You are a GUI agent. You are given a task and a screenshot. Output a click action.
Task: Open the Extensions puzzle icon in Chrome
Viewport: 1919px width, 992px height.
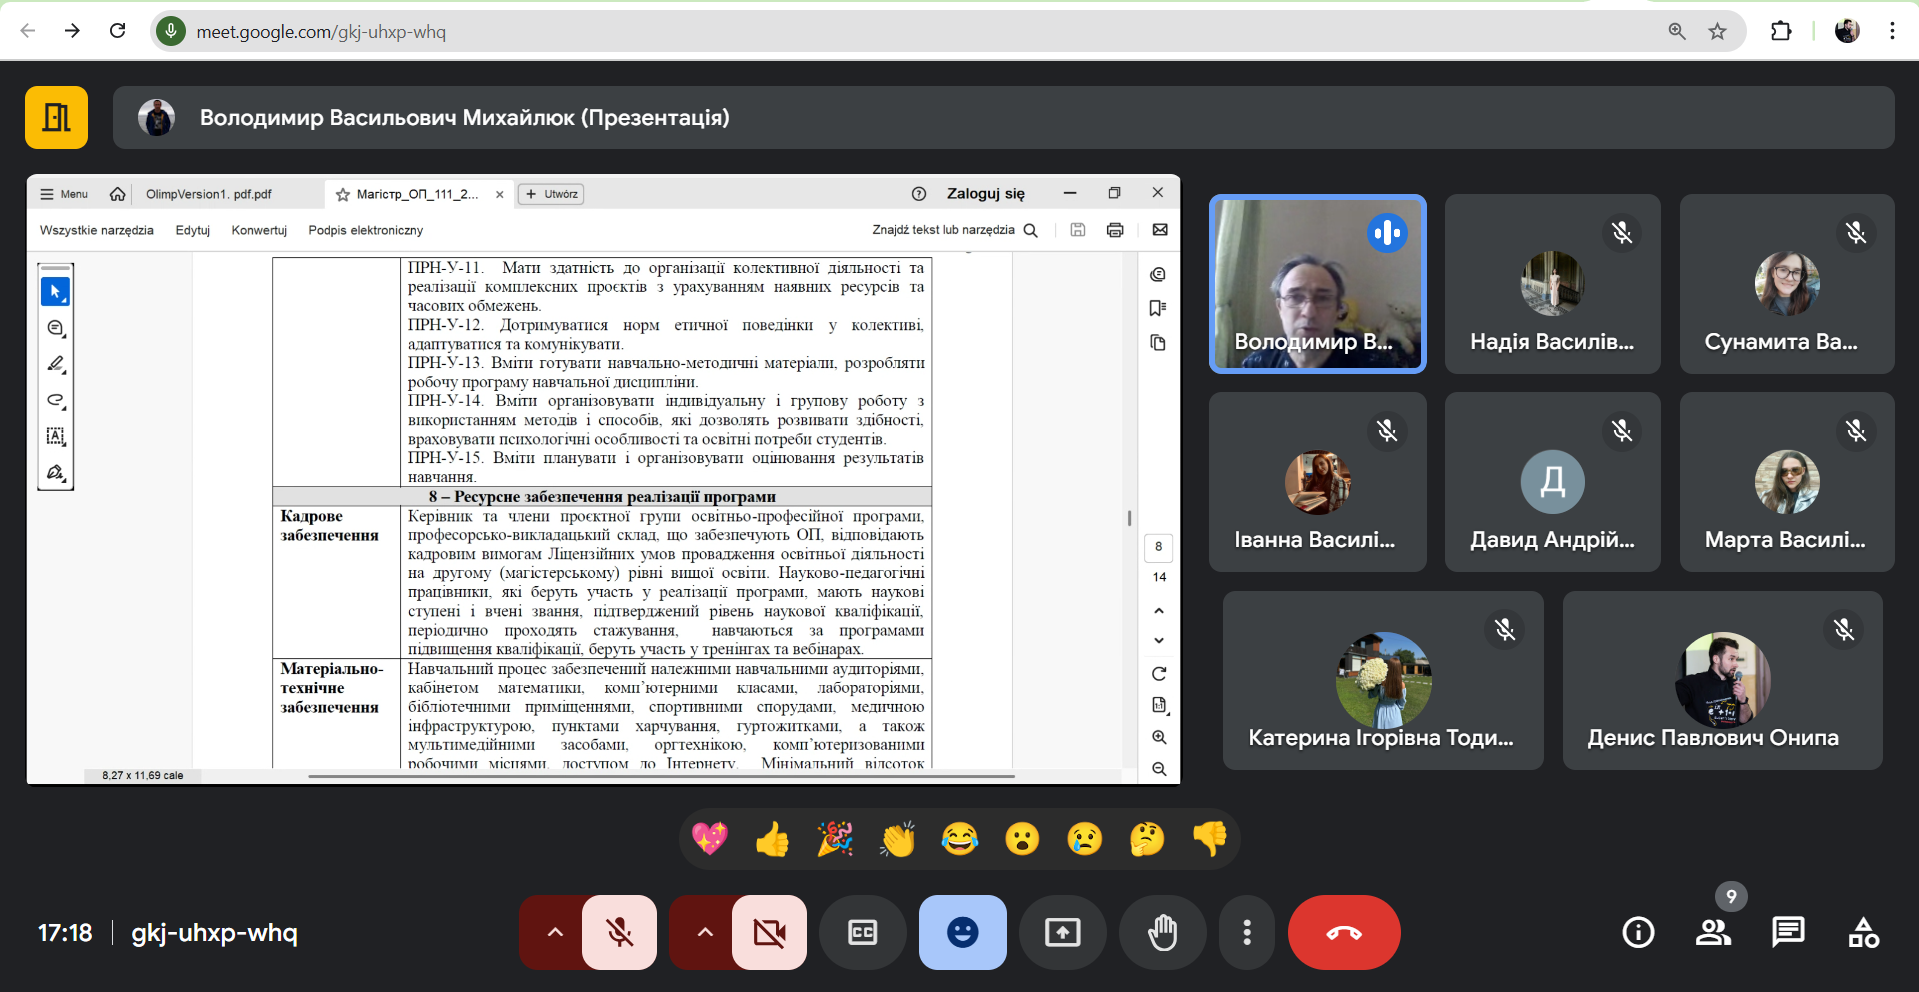click(1781, 31)
